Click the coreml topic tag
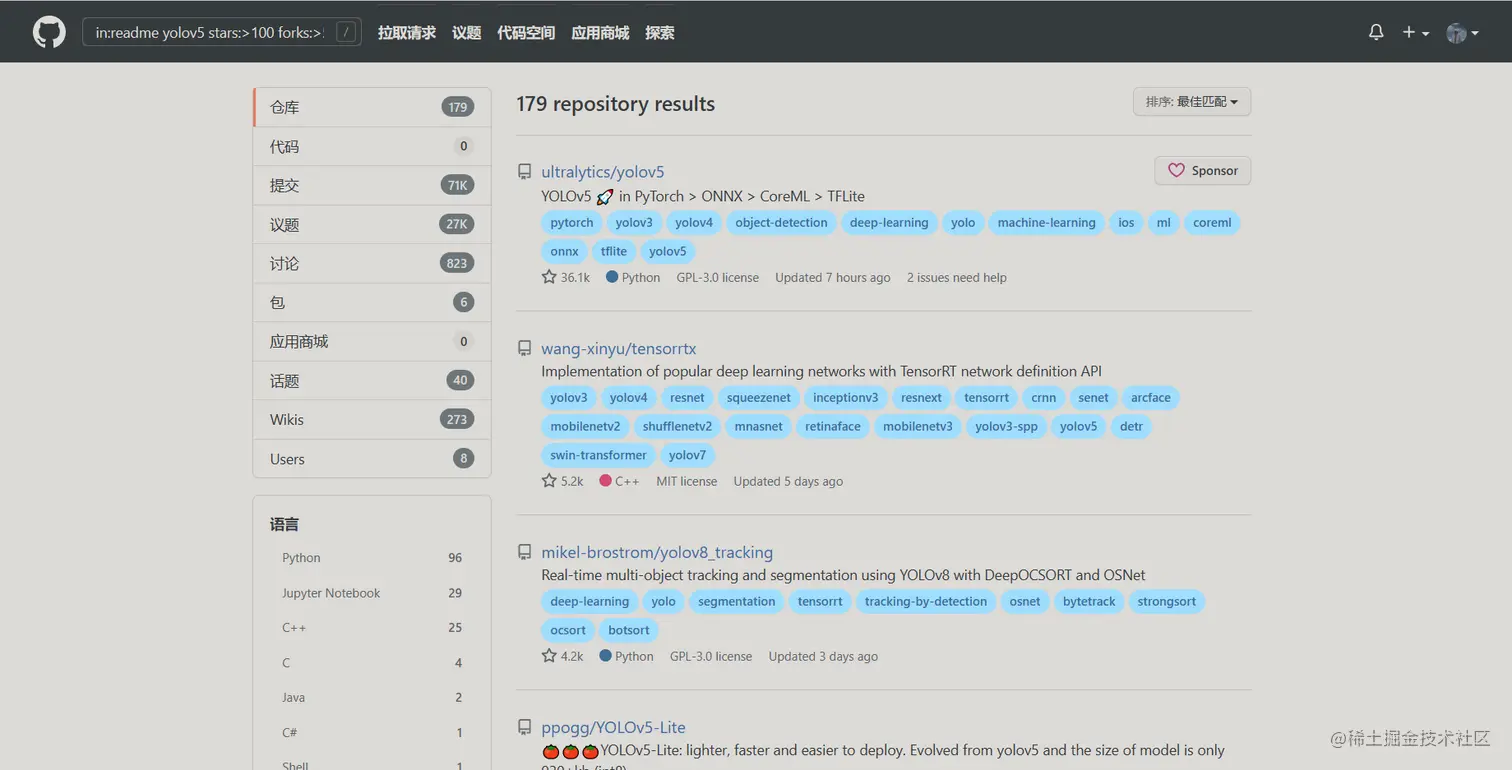This screenshot has height=770, width=1512. [x=1212, y=223]
